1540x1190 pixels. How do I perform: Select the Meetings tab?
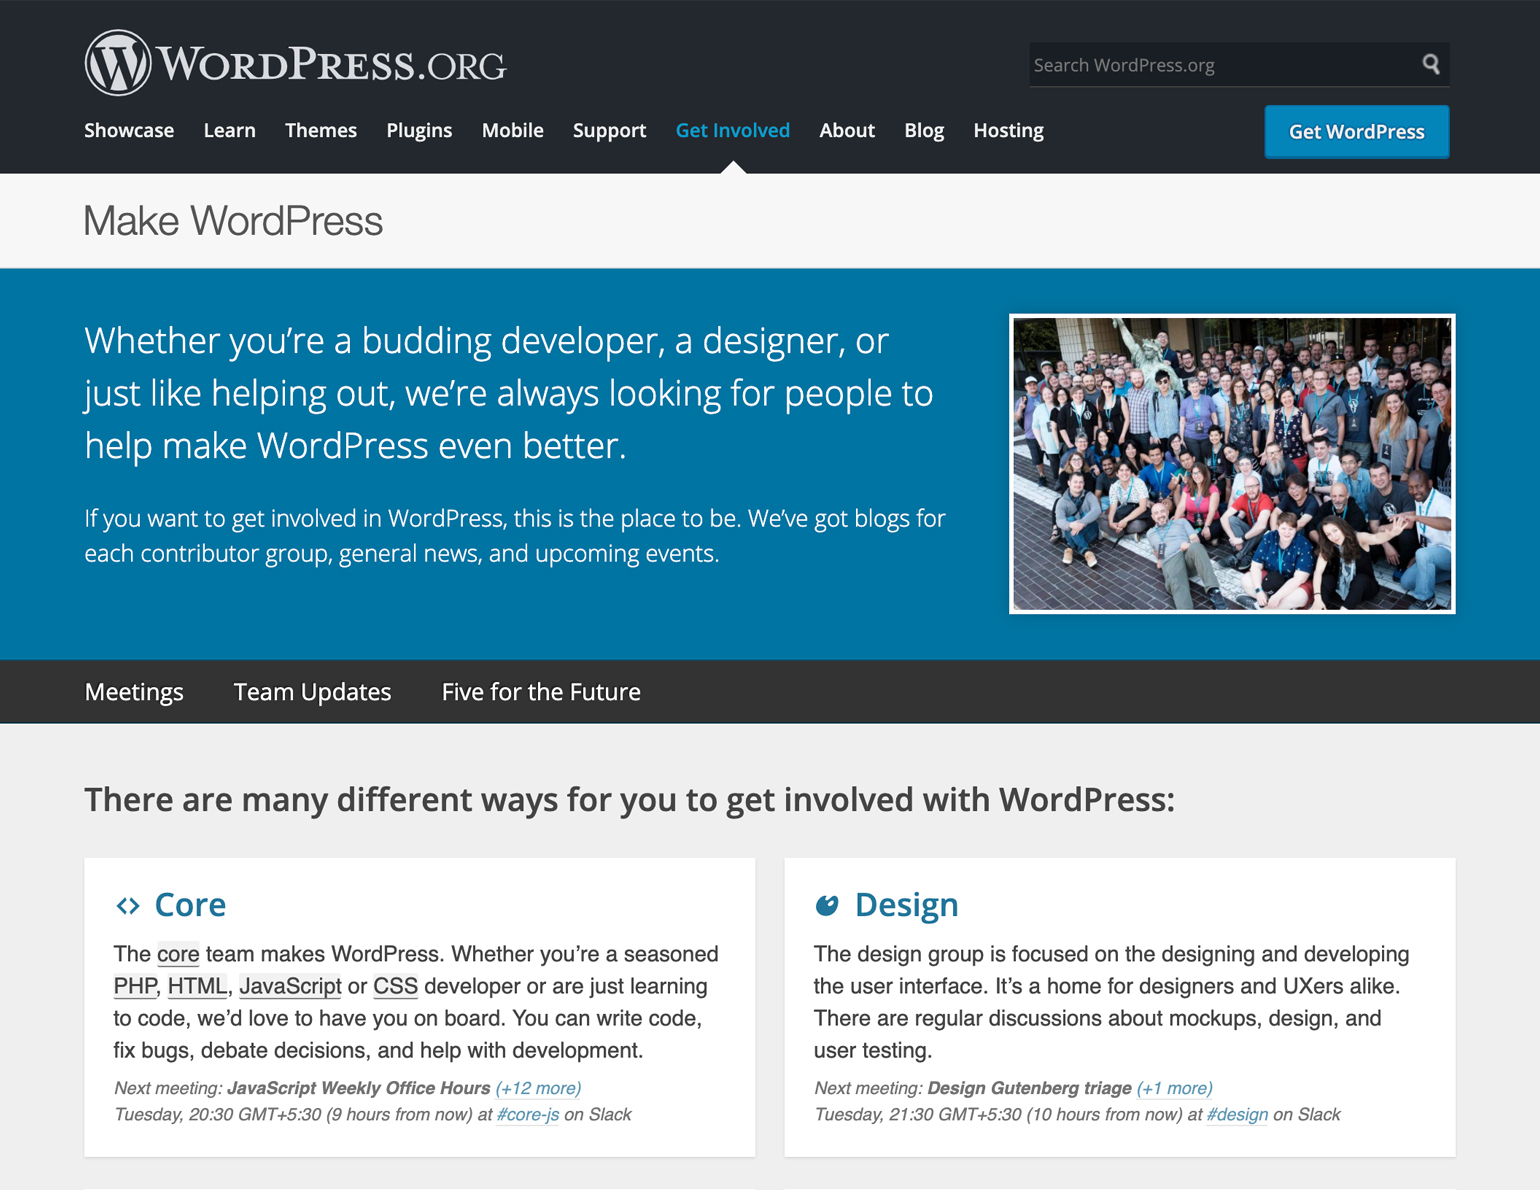click(x=134, y=691)
